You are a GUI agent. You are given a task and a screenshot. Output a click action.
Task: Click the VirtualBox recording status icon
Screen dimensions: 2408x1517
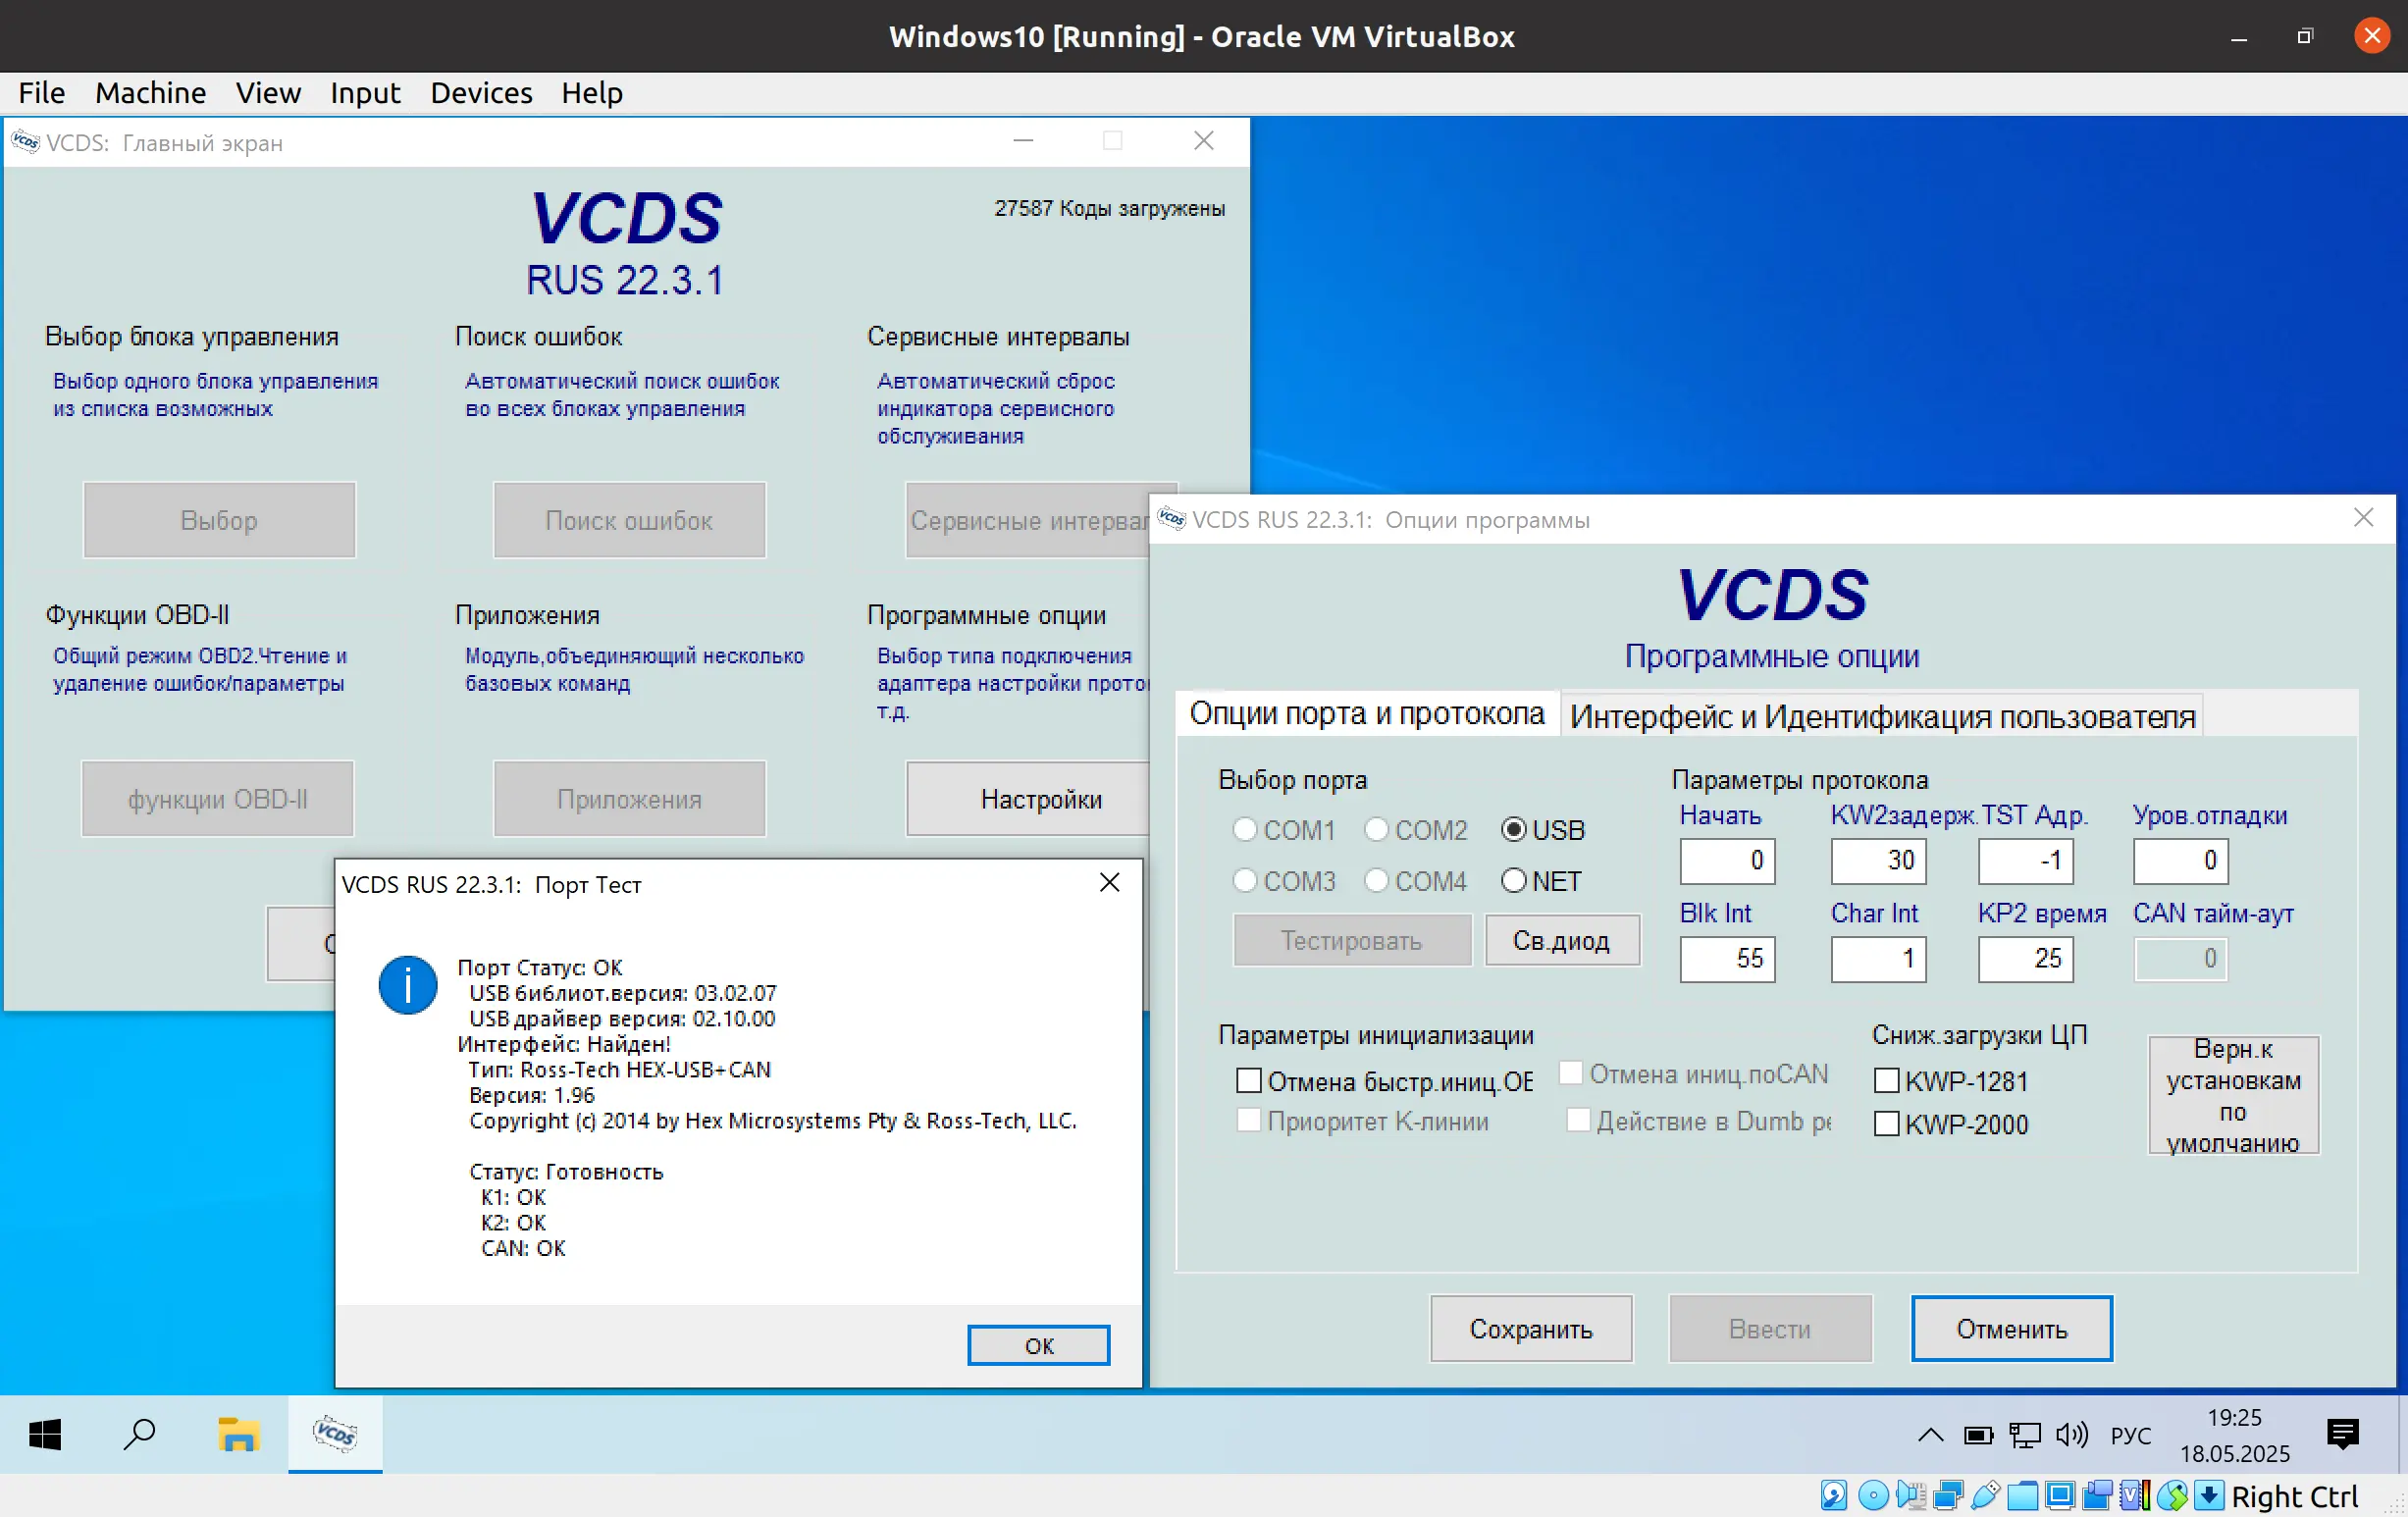pos(2097,1495)
